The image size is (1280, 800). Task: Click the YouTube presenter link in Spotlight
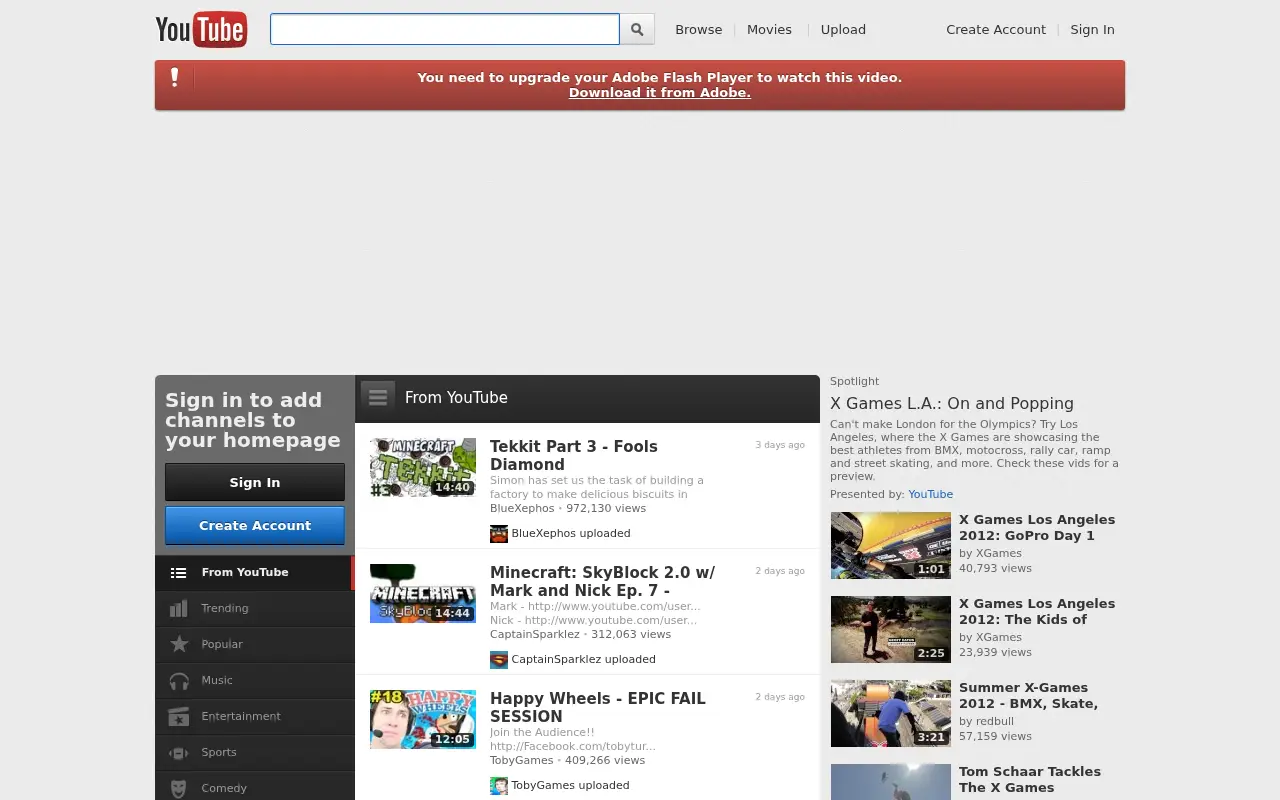(930, 494)
